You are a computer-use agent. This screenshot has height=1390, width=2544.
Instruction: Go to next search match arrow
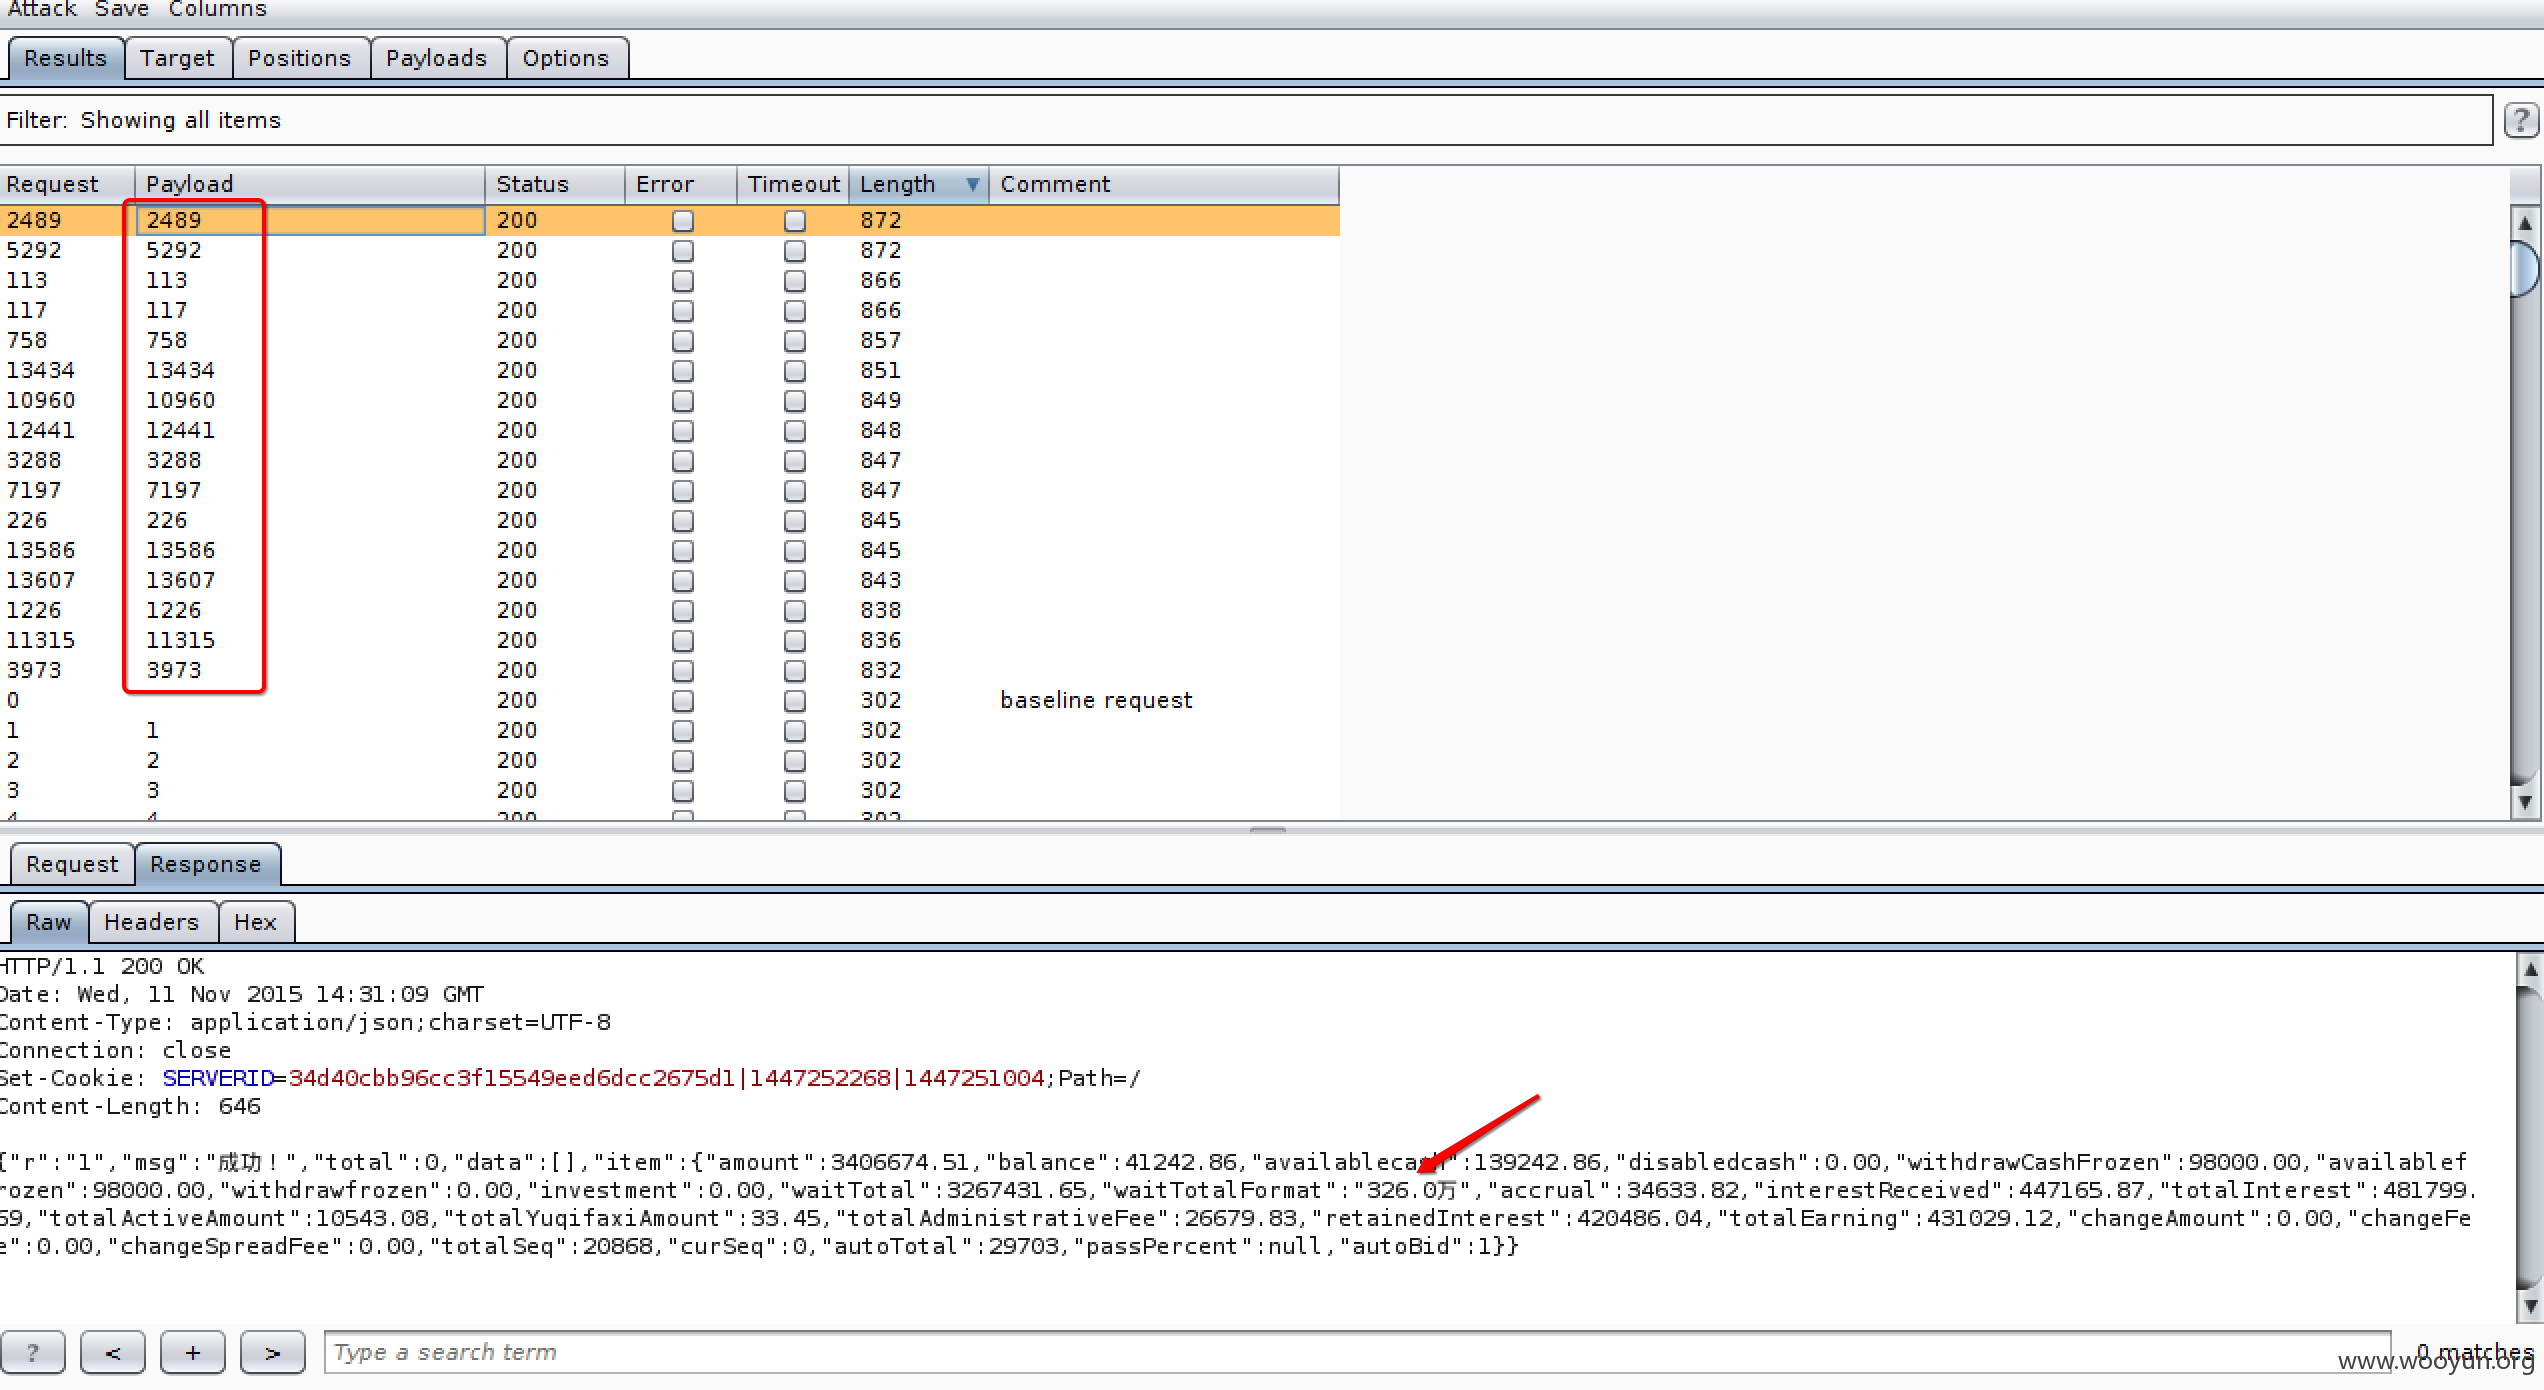click(x=272, y=1352)
